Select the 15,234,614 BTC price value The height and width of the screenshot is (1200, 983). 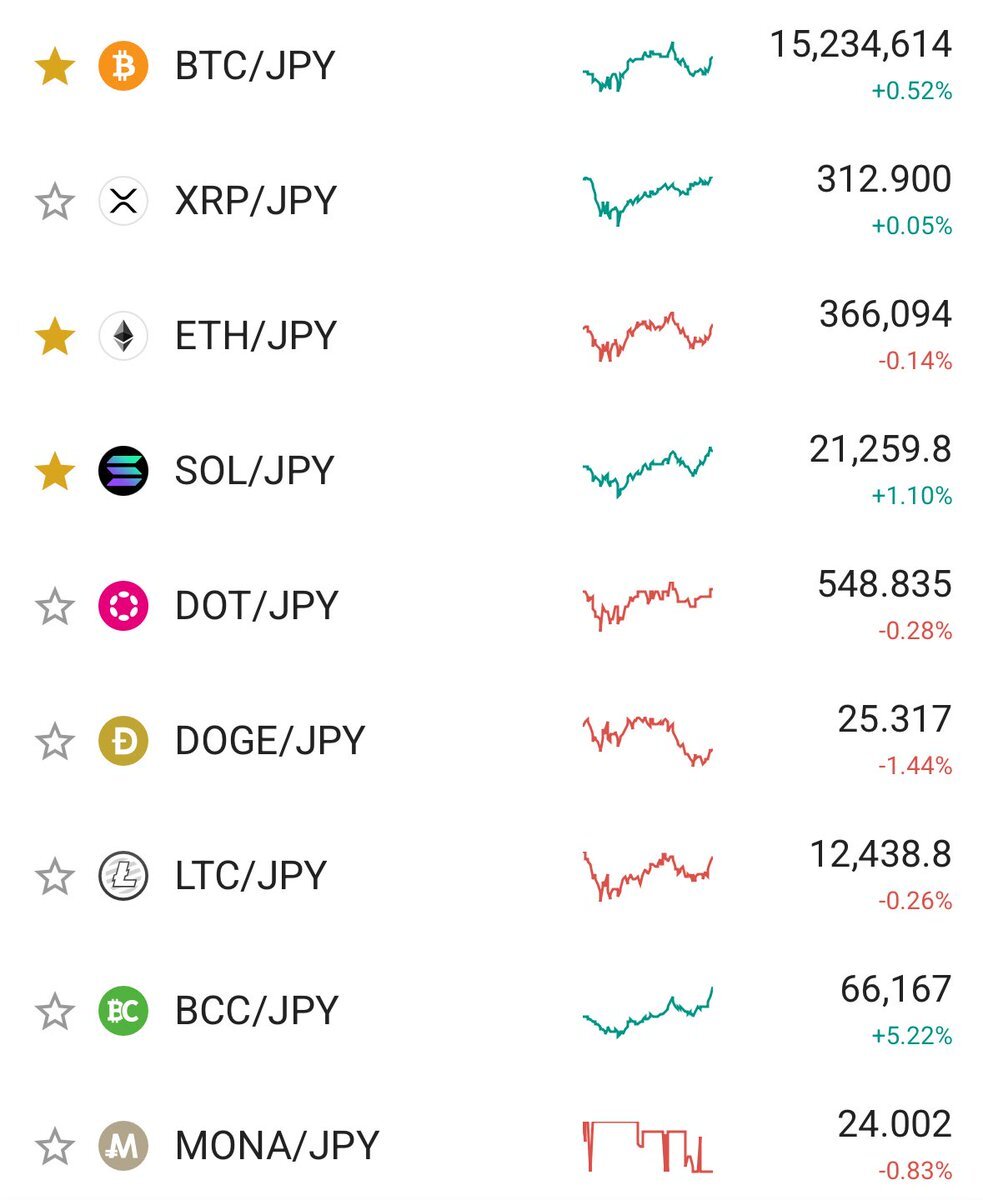click(861, 45)
